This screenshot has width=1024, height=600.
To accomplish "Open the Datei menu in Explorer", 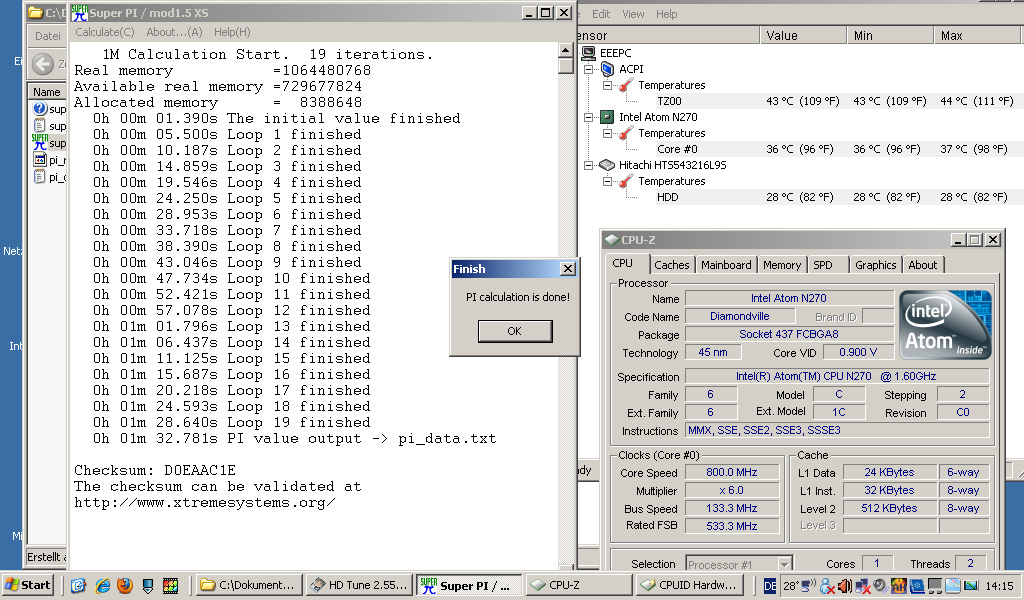I will 48,36.
